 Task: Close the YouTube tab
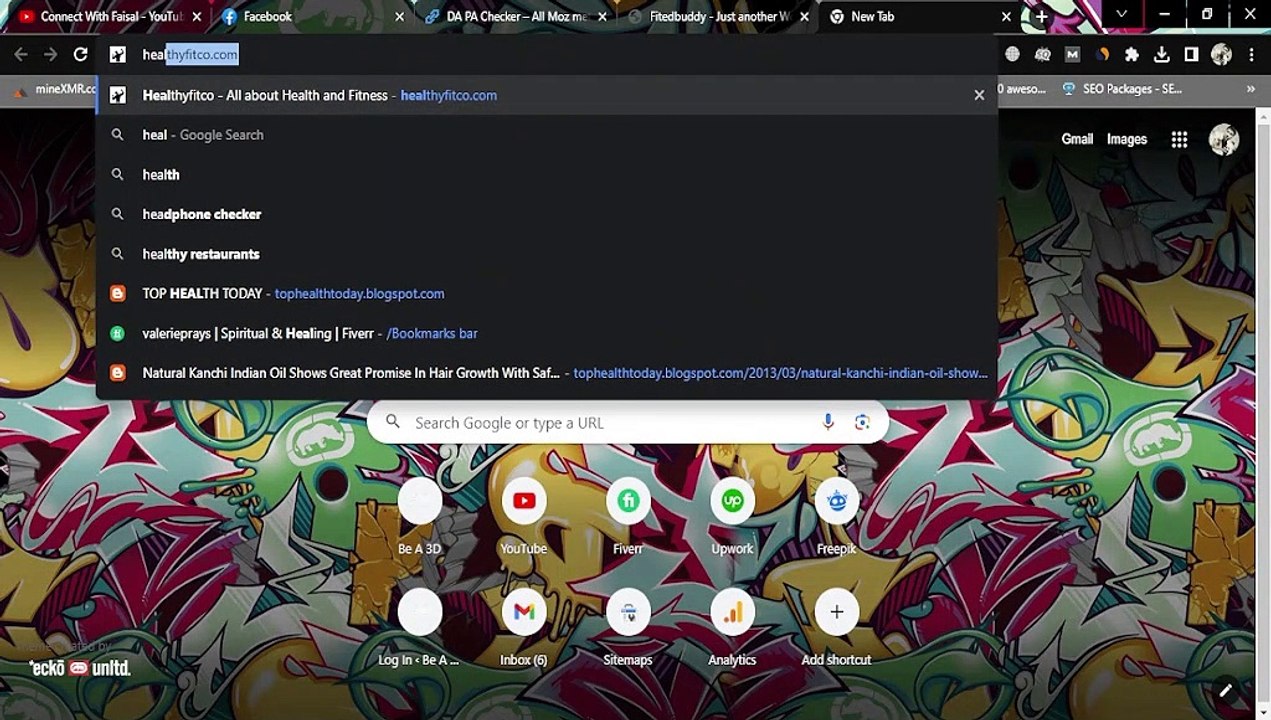[197, 17]
